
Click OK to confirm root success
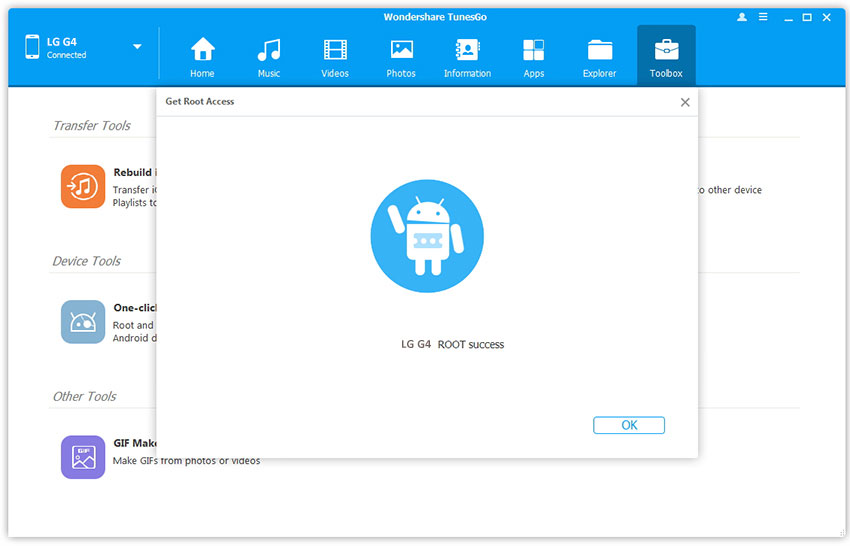tap(628, 425)
